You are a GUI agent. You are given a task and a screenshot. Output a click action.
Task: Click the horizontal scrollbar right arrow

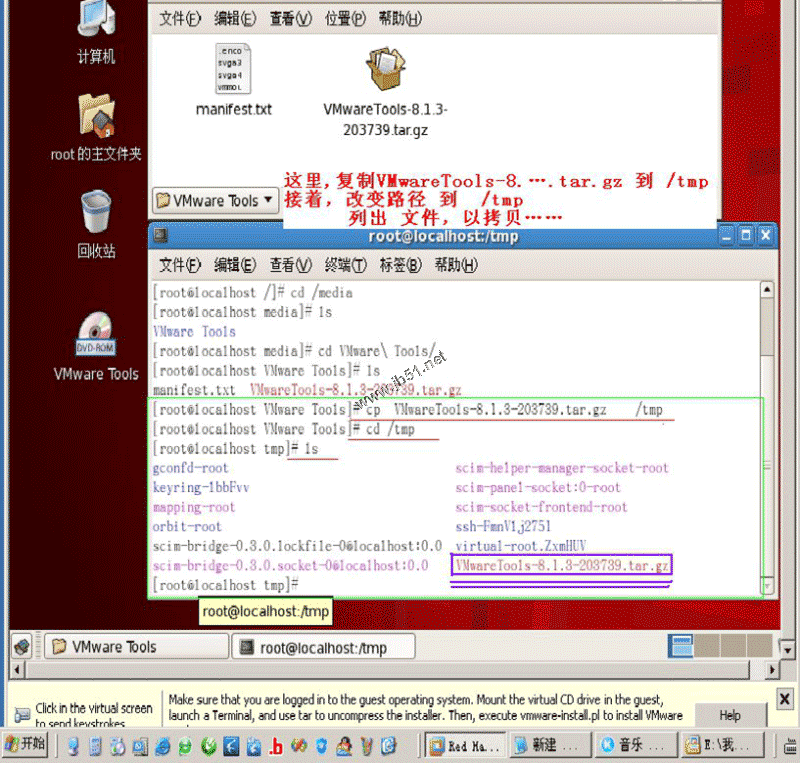click(x=771, y=670)
